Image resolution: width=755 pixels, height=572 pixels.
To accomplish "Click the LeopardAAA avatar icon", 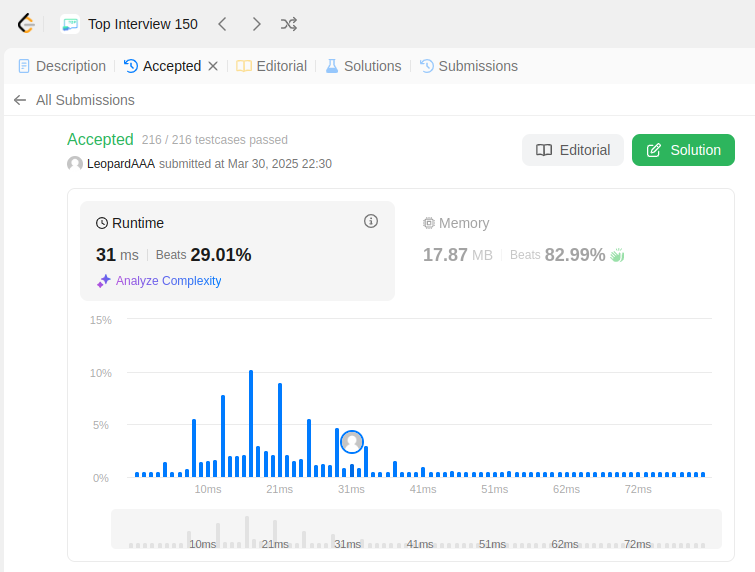I will click(x=75, y=164).
